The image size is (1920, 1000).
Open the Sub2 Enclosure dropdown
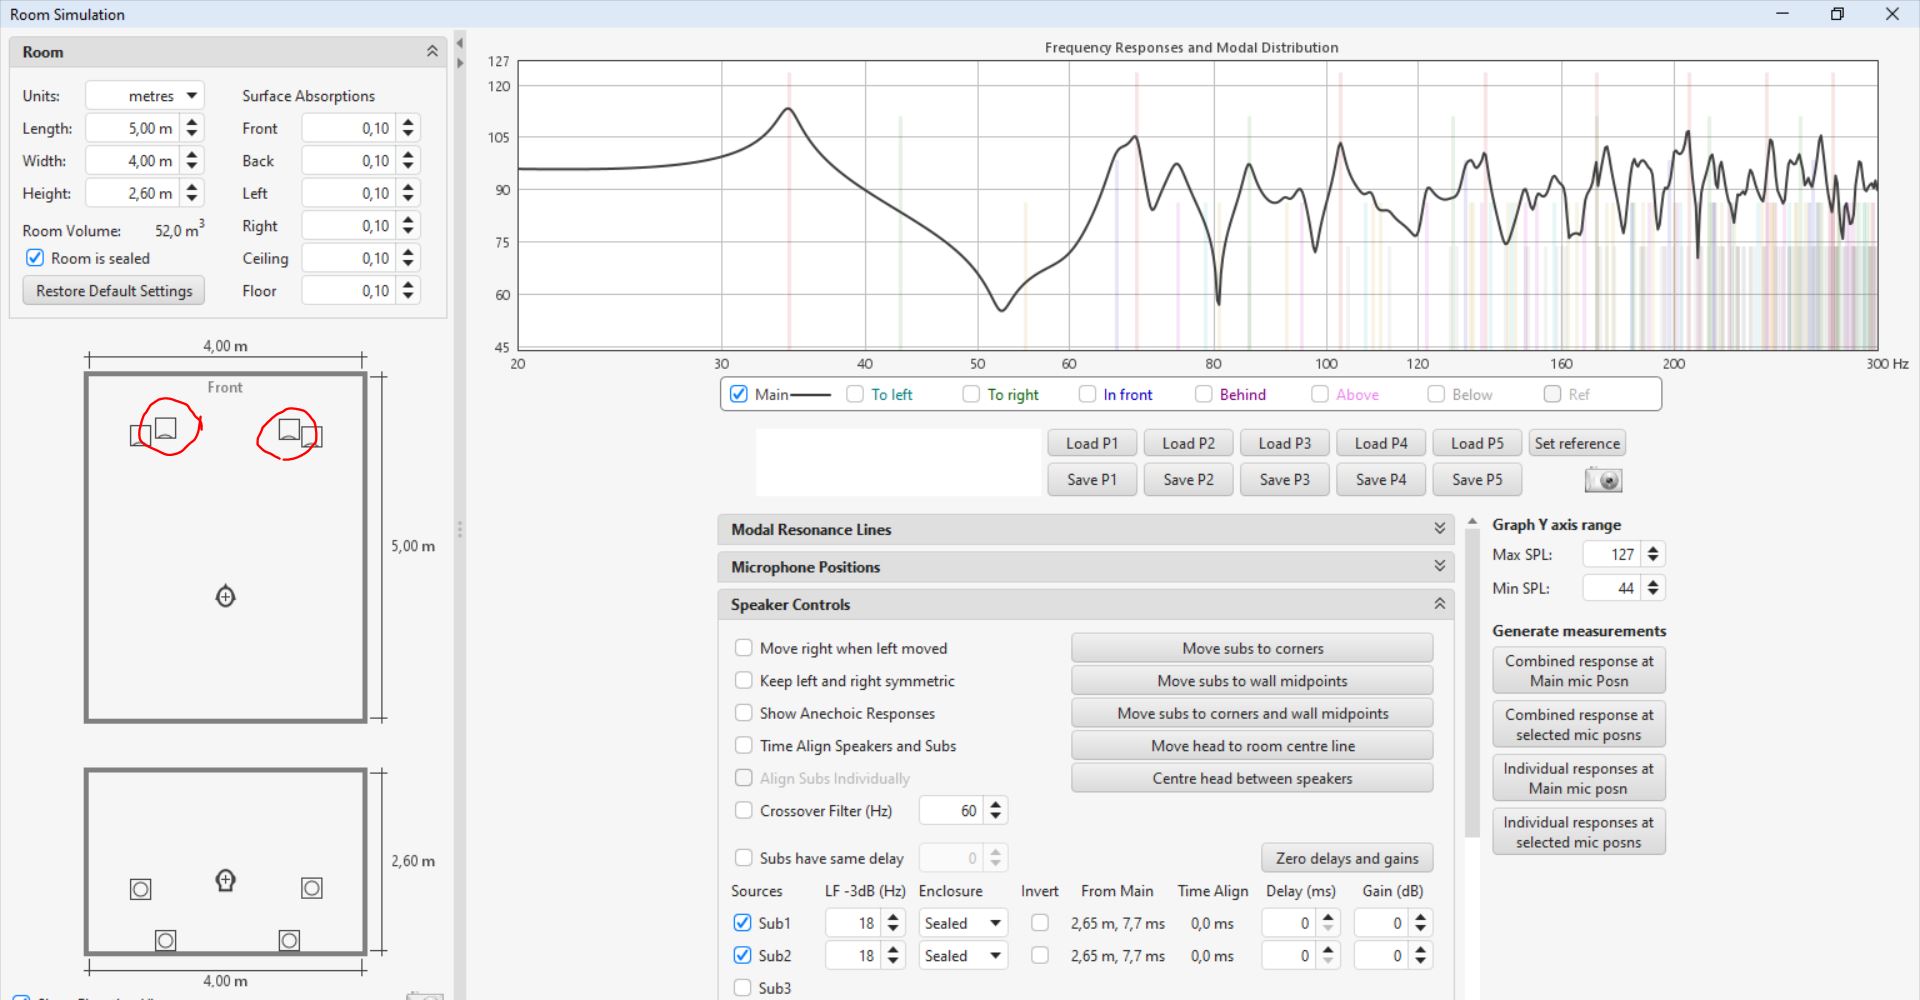pos(963,956)
